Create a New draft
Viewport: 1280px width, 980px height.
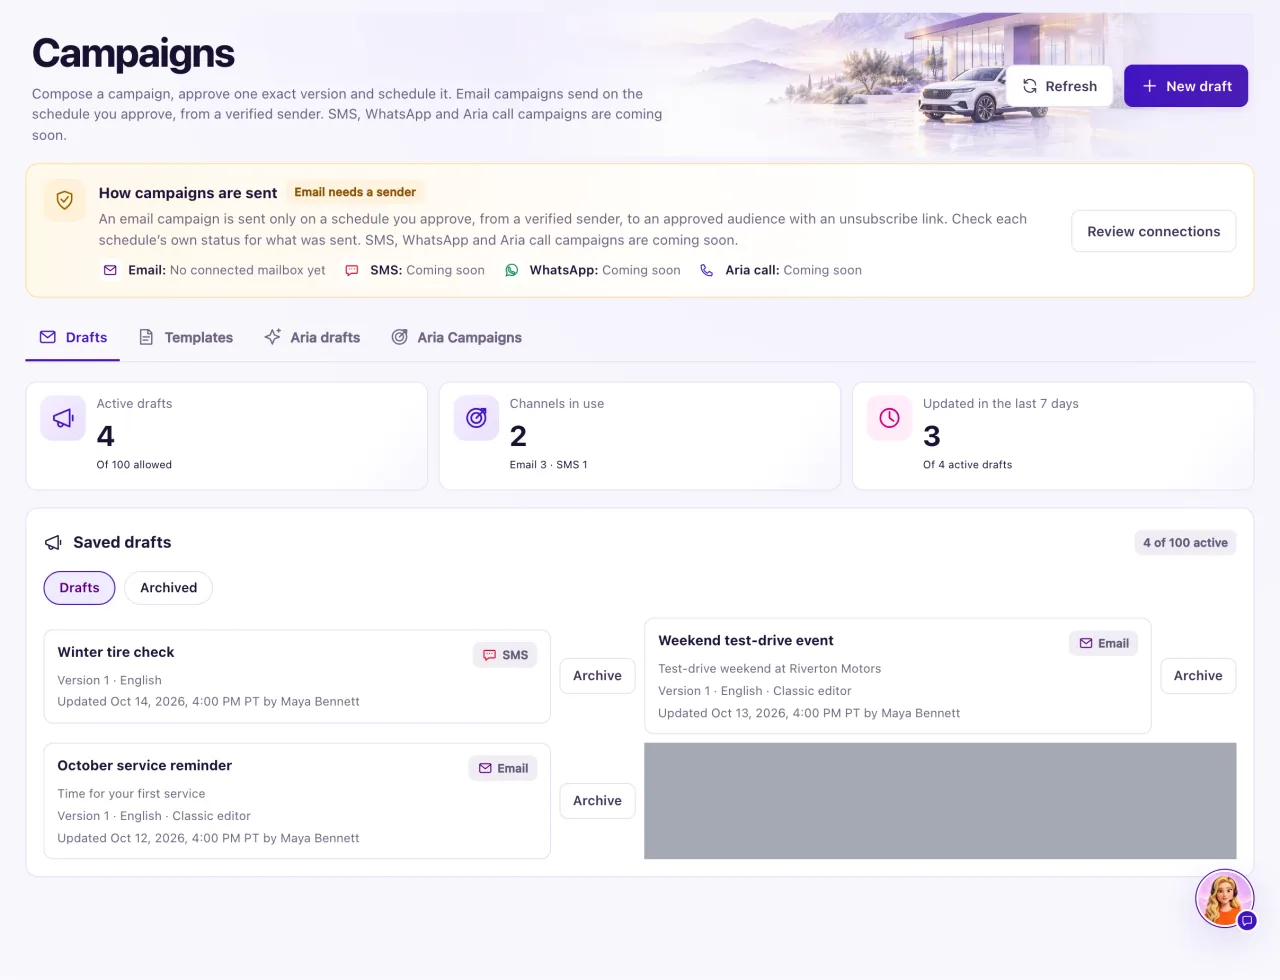click(x=1186, y=86)
